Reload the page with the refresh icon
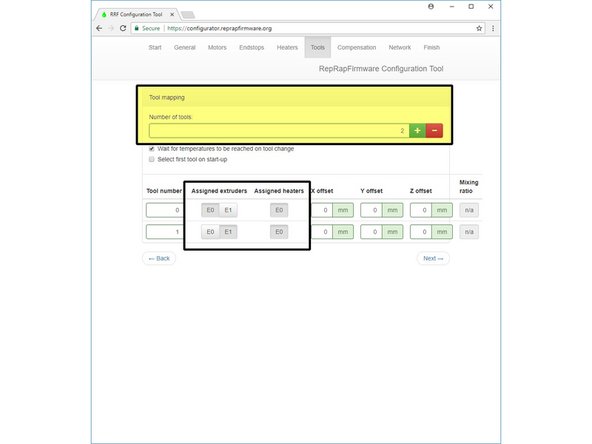Image resolution: width=592 pixels, height=444 pixels. 123,28
